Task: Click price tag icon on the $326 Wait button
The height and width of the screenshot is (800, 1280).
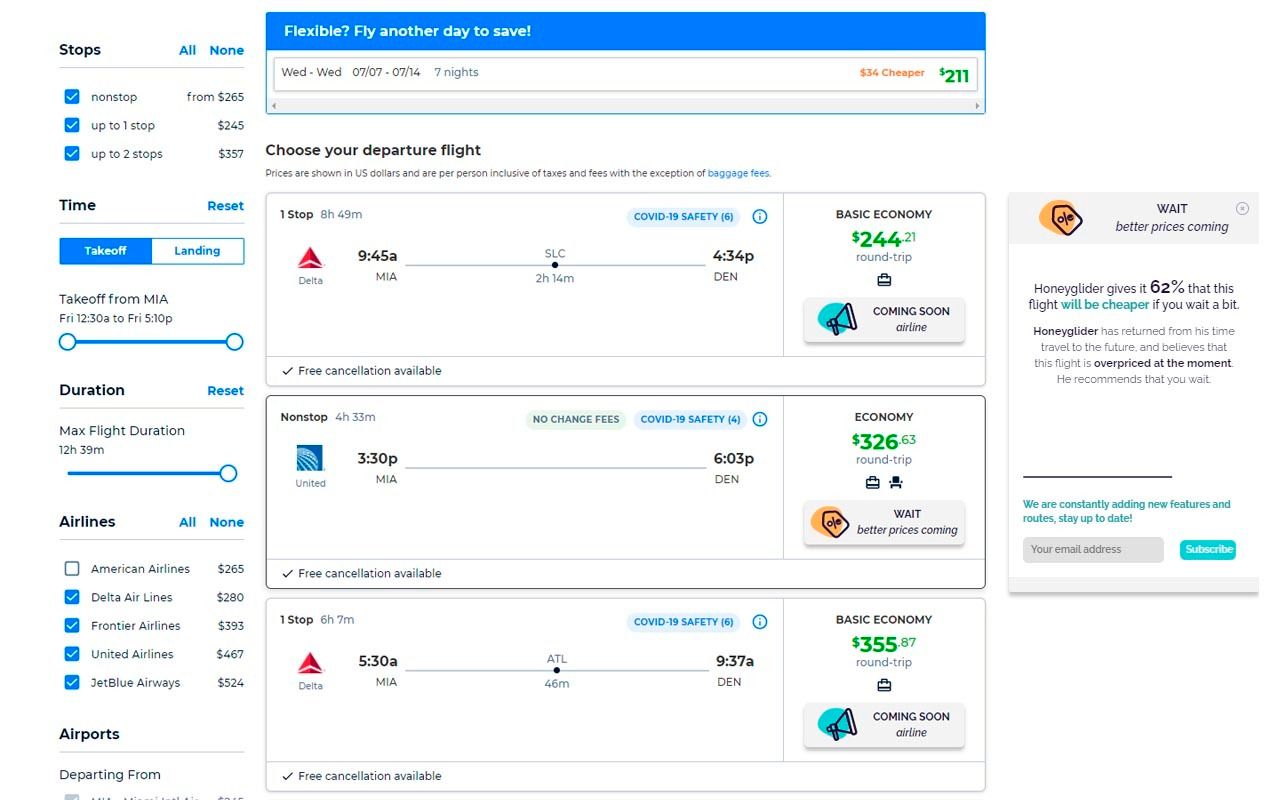Action: [830, 523]
